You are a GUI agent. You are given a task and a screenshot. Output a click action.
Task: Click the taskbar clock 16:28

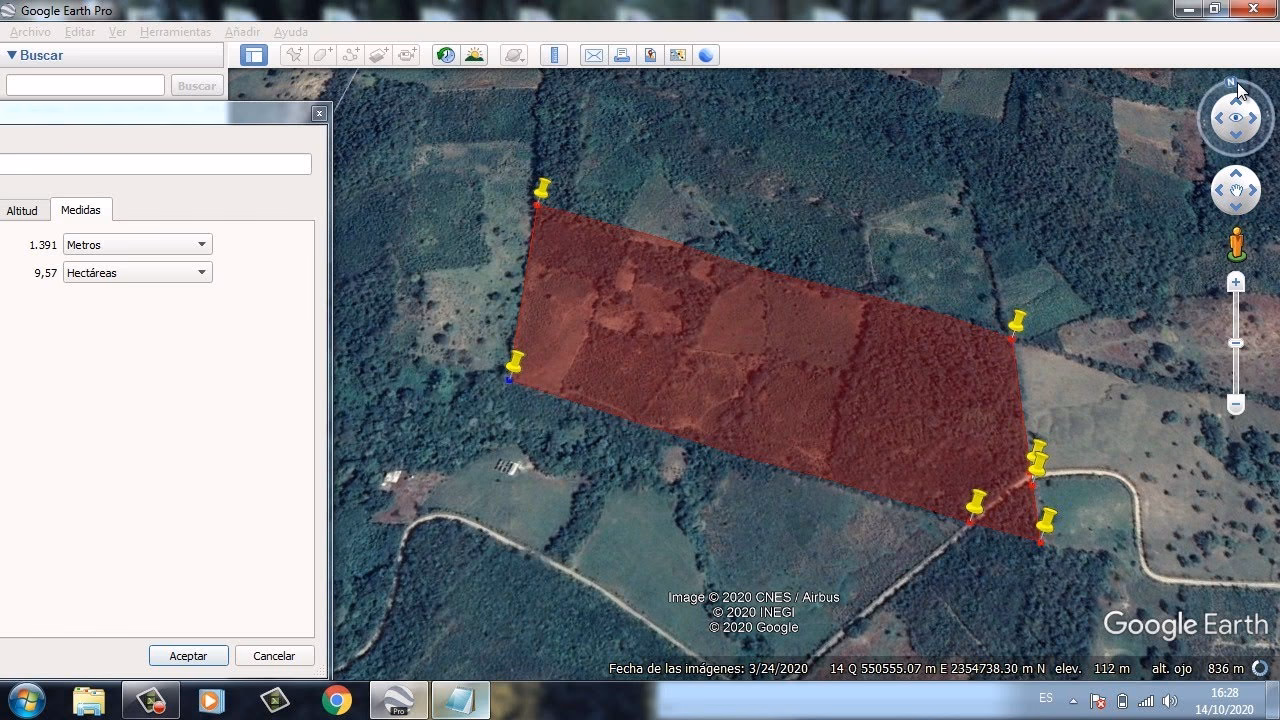pos(1224,693)
